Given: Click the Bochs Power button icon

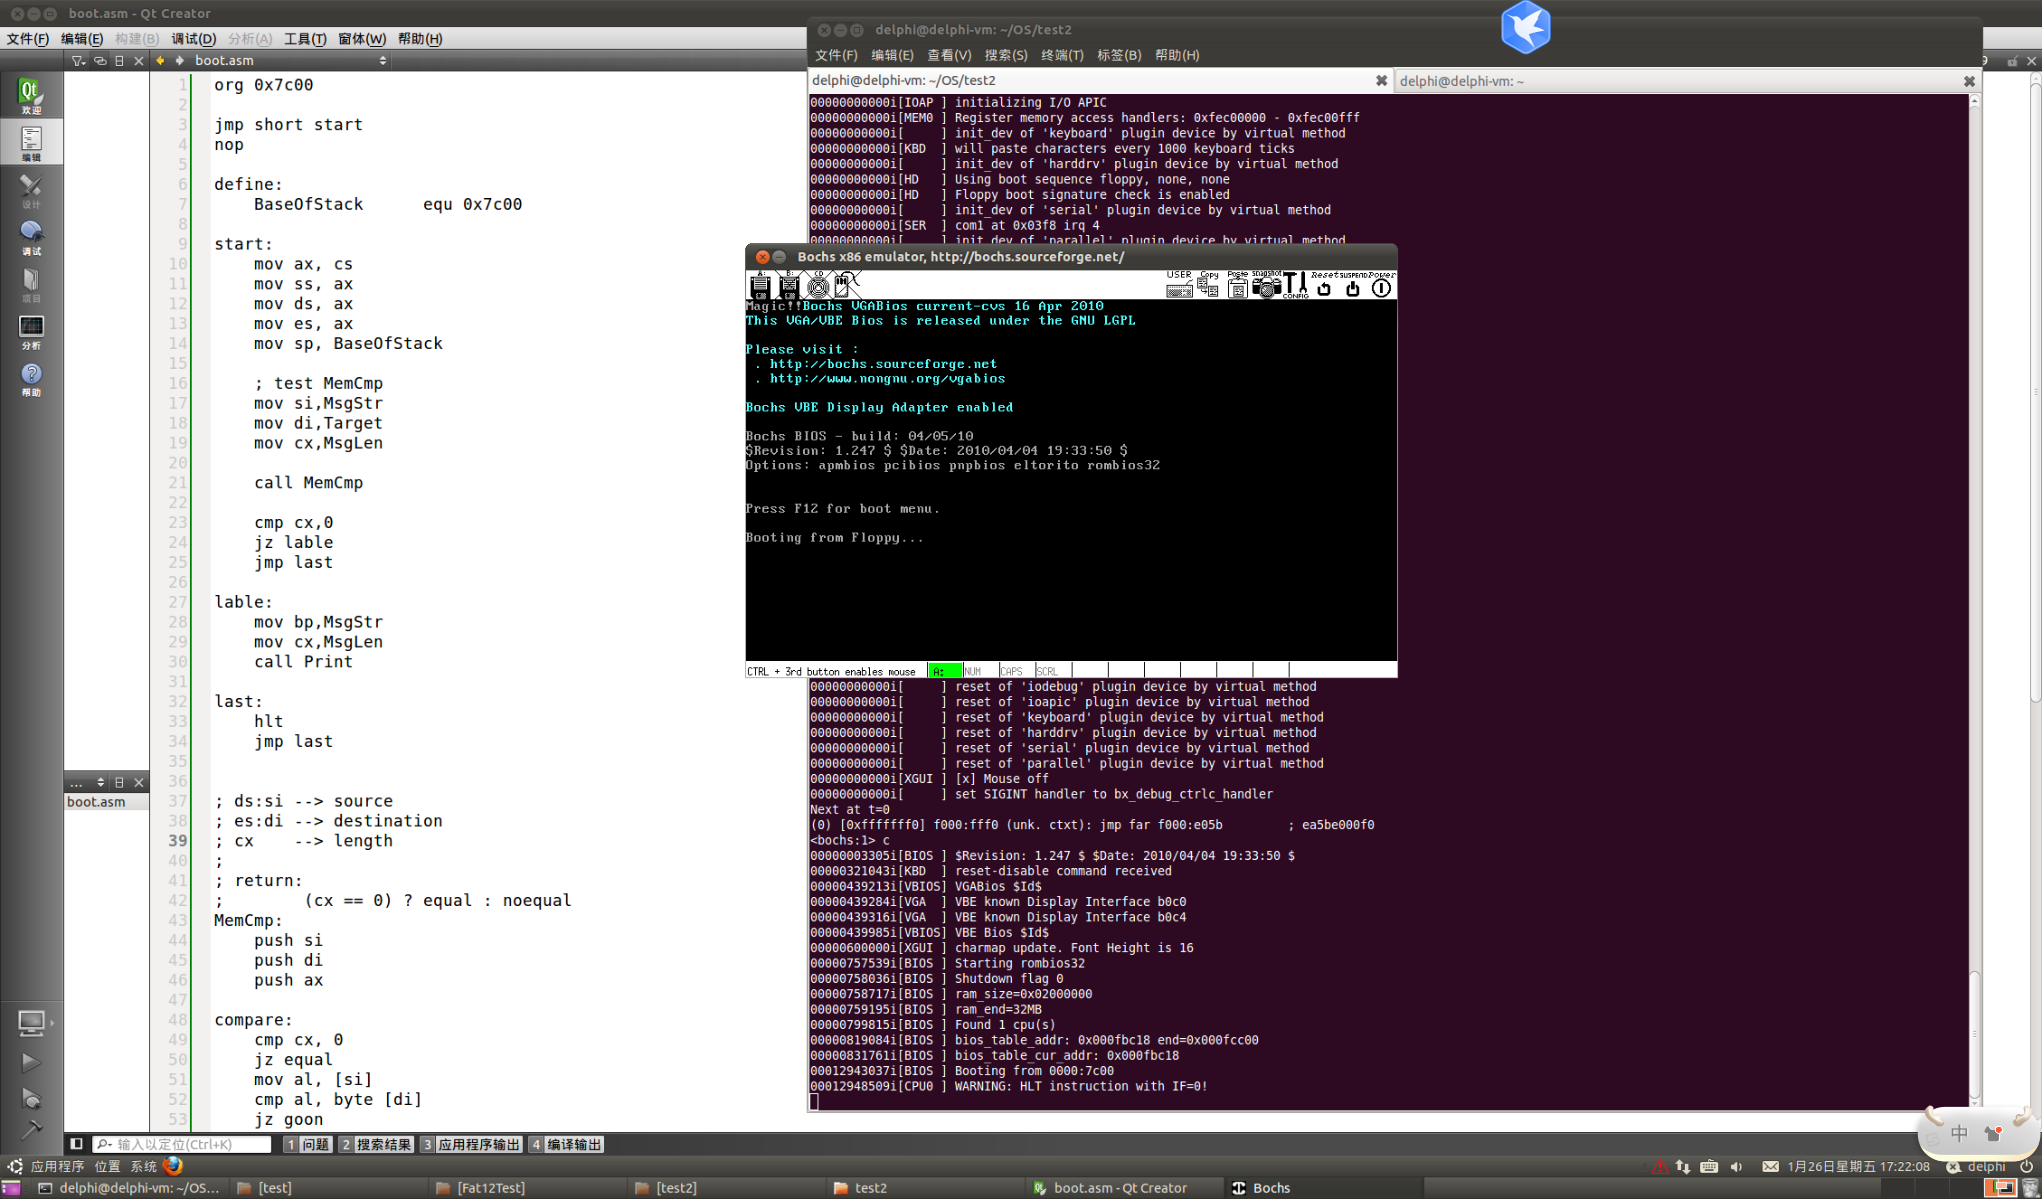Looking at the screenshot, I should coord(1381,288).
